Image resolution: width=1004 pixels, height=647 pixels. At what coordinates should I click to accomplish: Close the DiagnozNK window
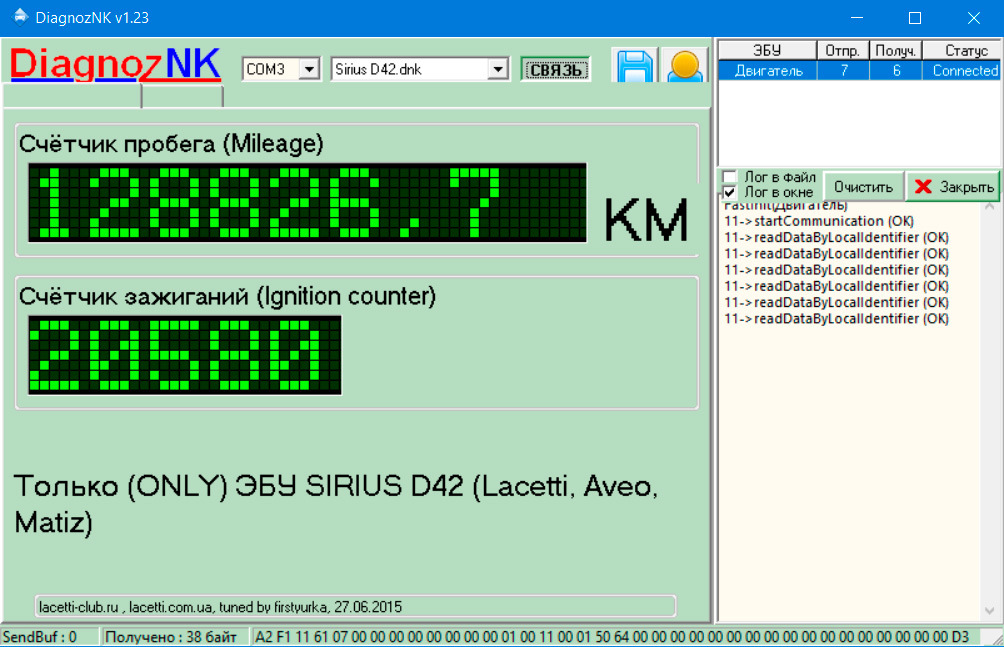(x=973, y=17)
